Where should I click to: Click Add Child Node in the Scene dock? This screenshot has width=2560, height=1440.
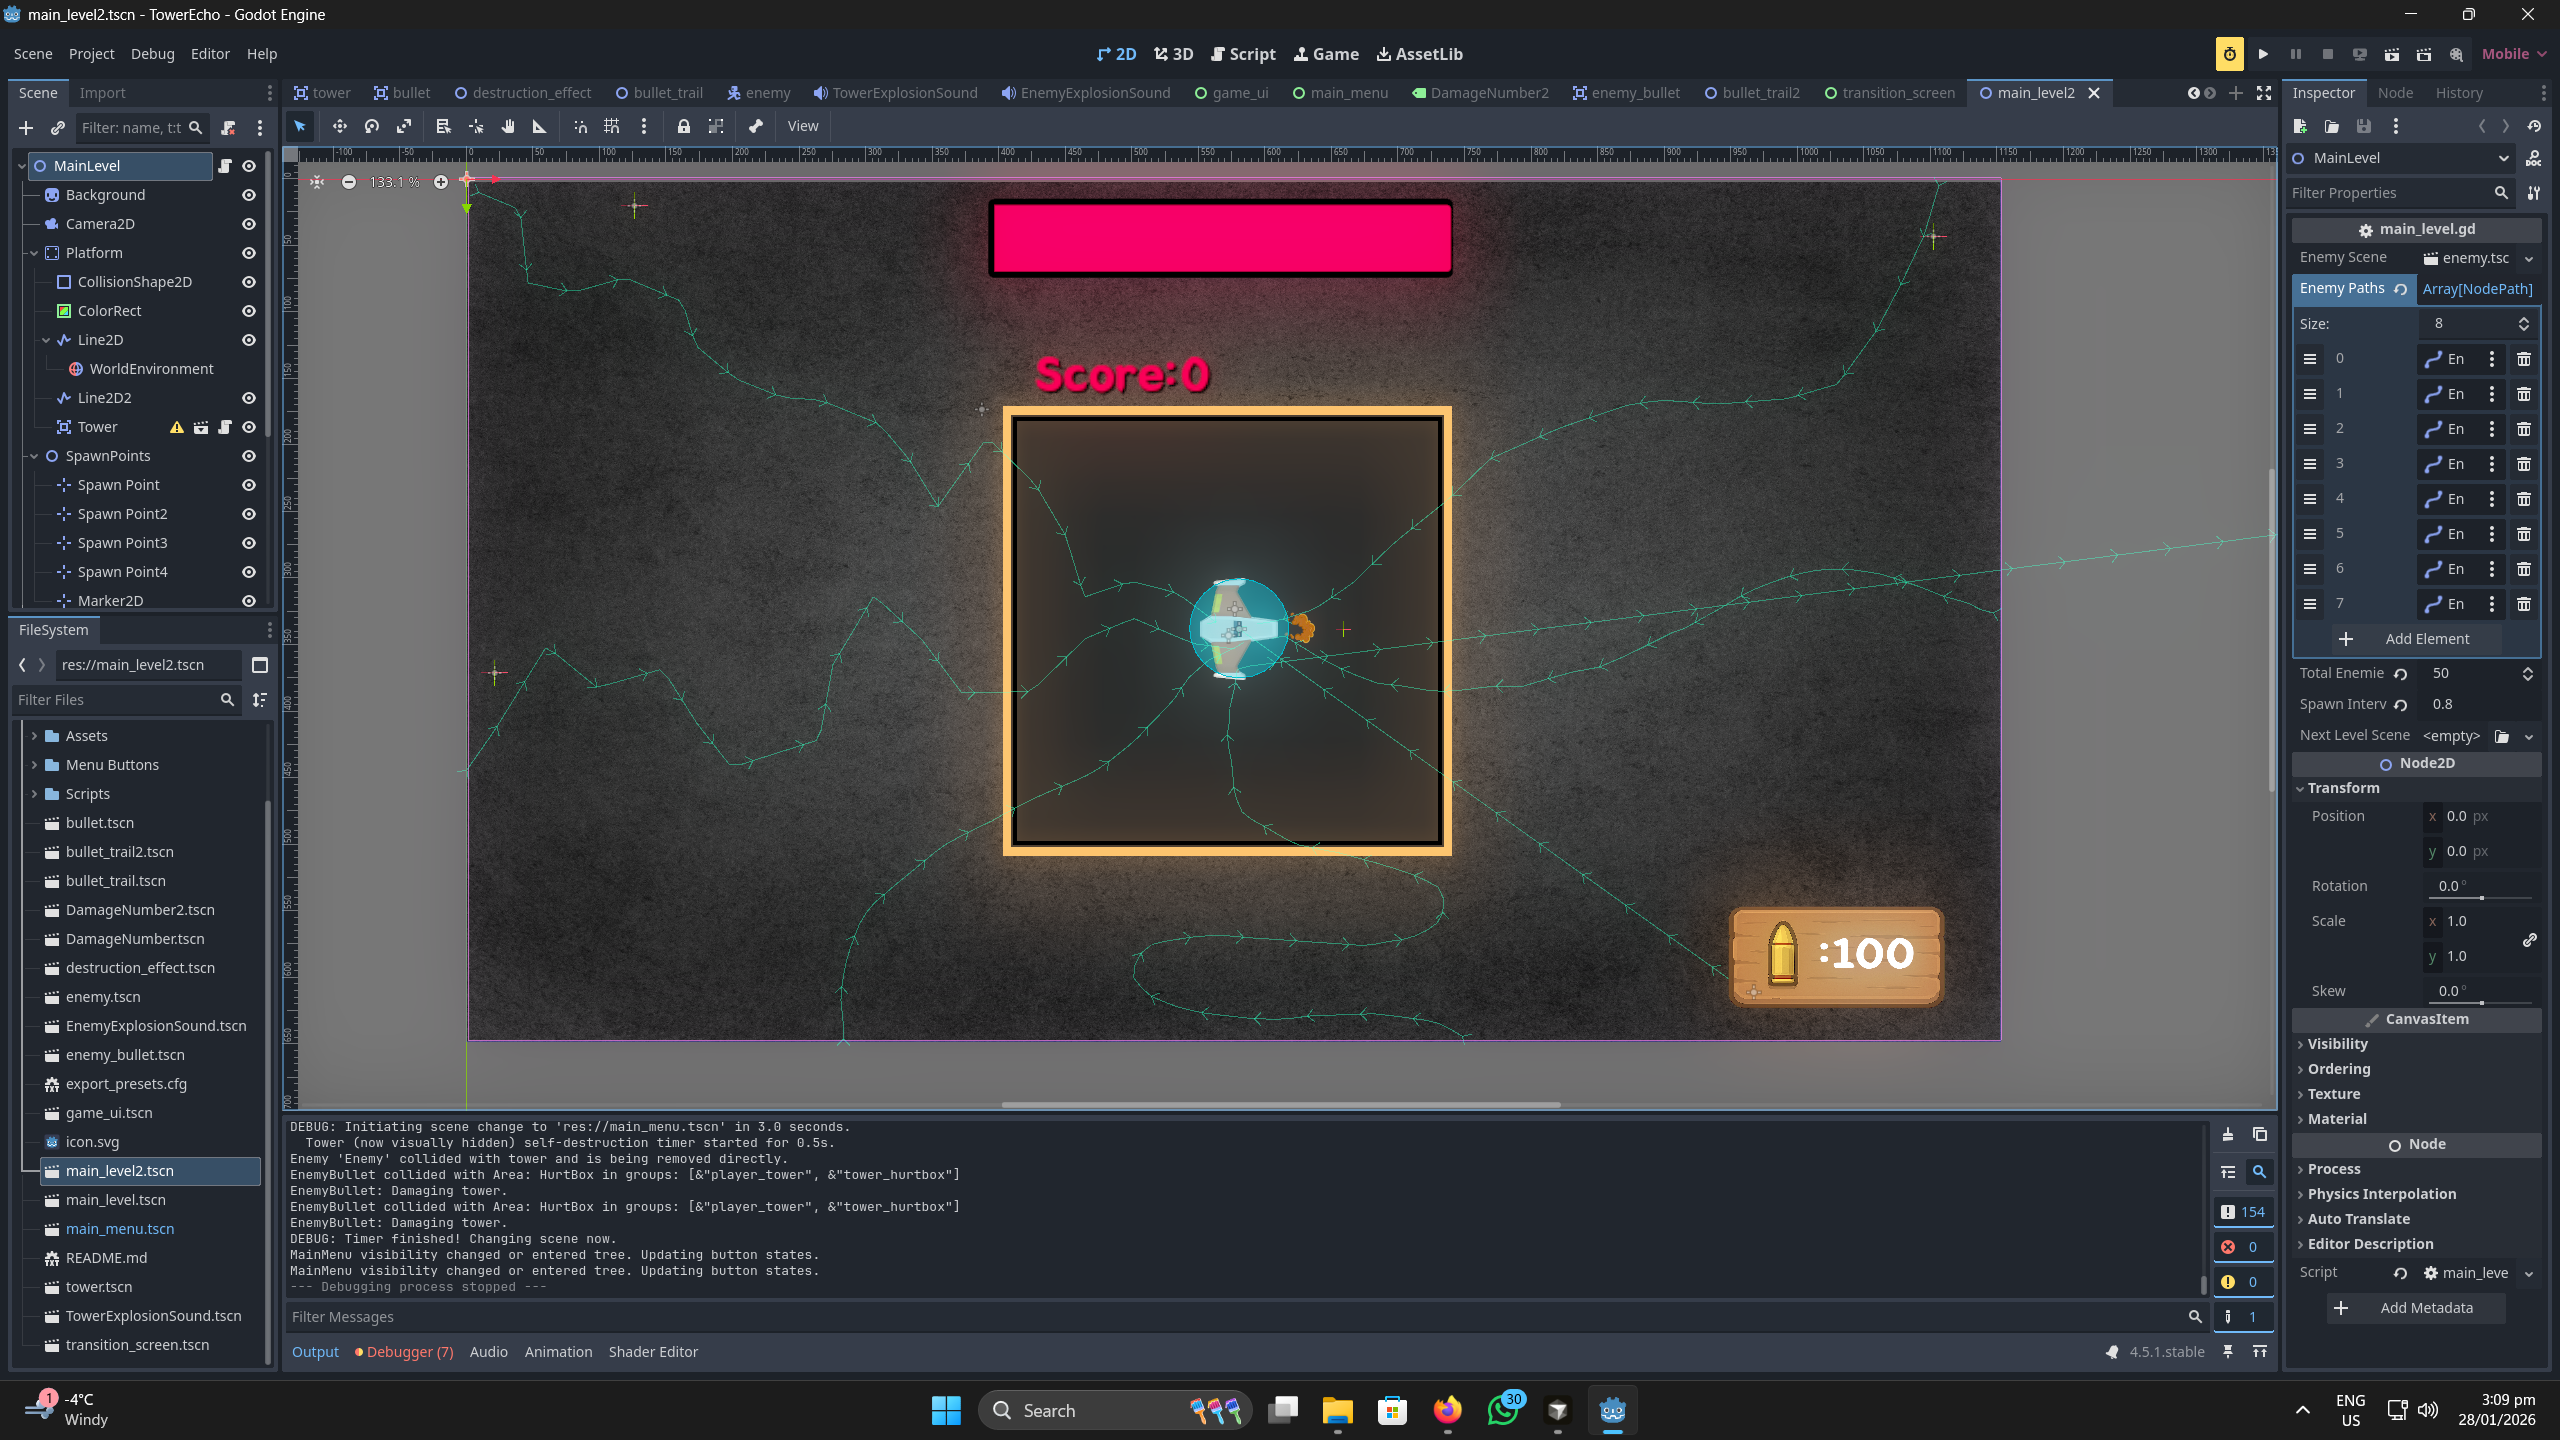(25, 127)
